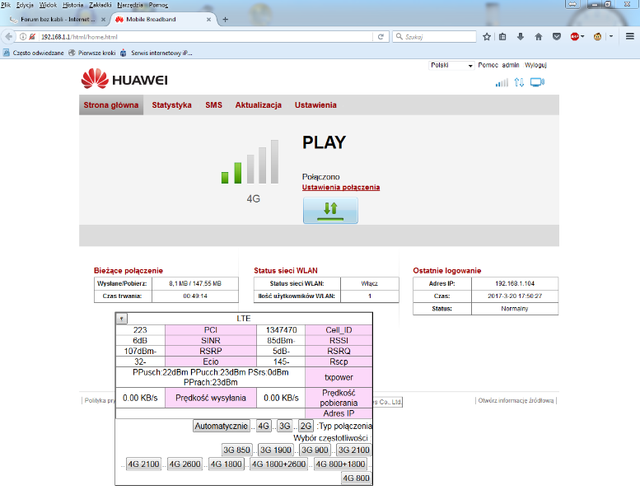The image size is (640, 494).
Task: Select 3G connection type button
Action: (284, 426)
